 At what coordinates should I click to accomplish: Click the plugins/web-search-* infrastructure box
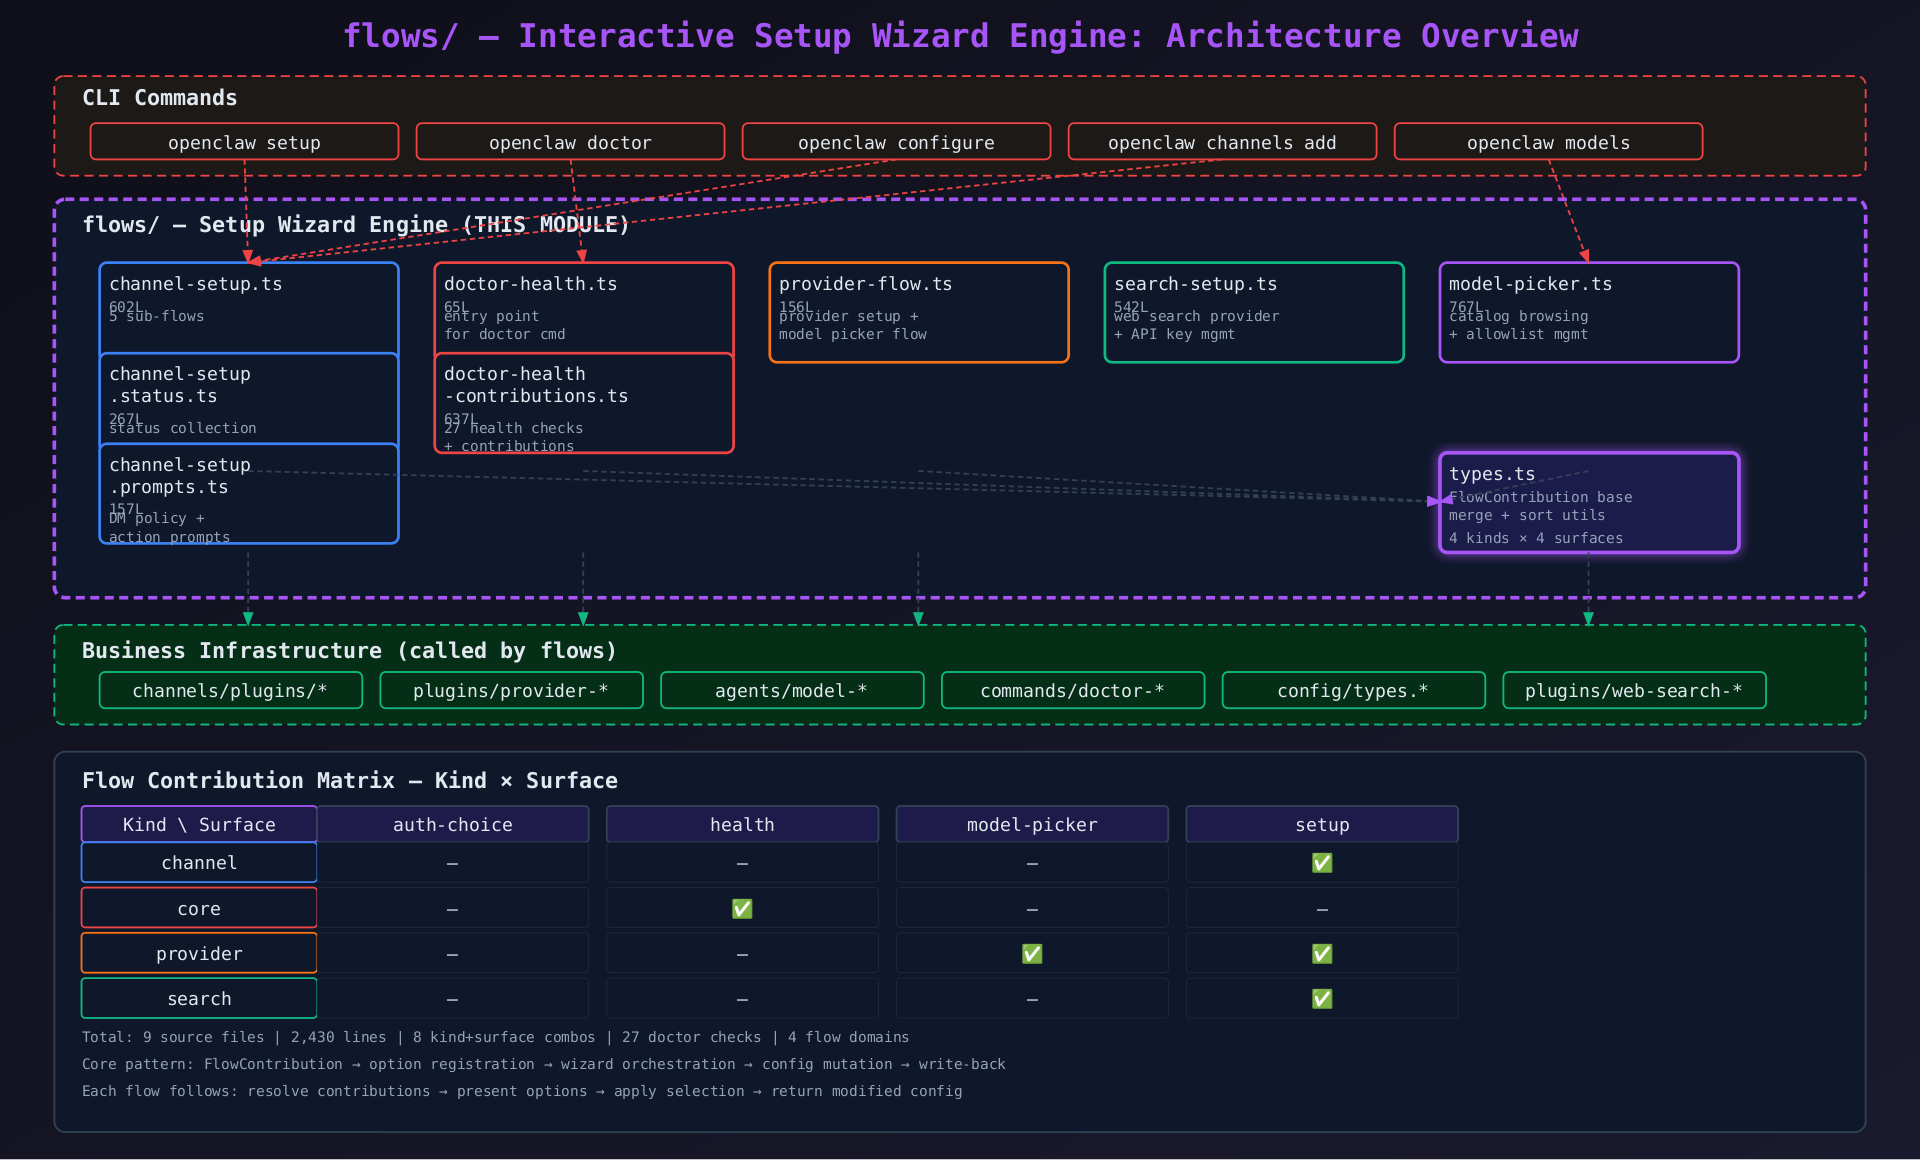coord(1634,691)
